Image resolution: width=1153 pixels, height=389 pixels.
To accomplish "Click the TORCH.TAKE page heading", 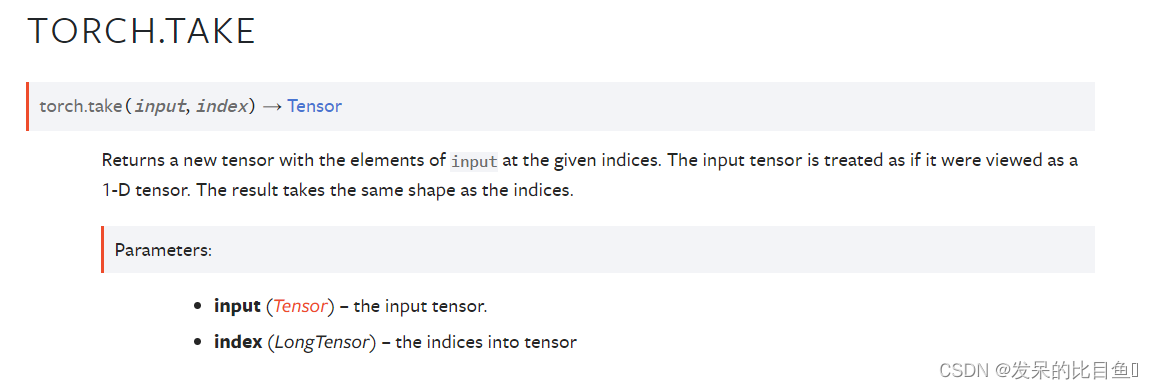I will click(x=141, y=32).
